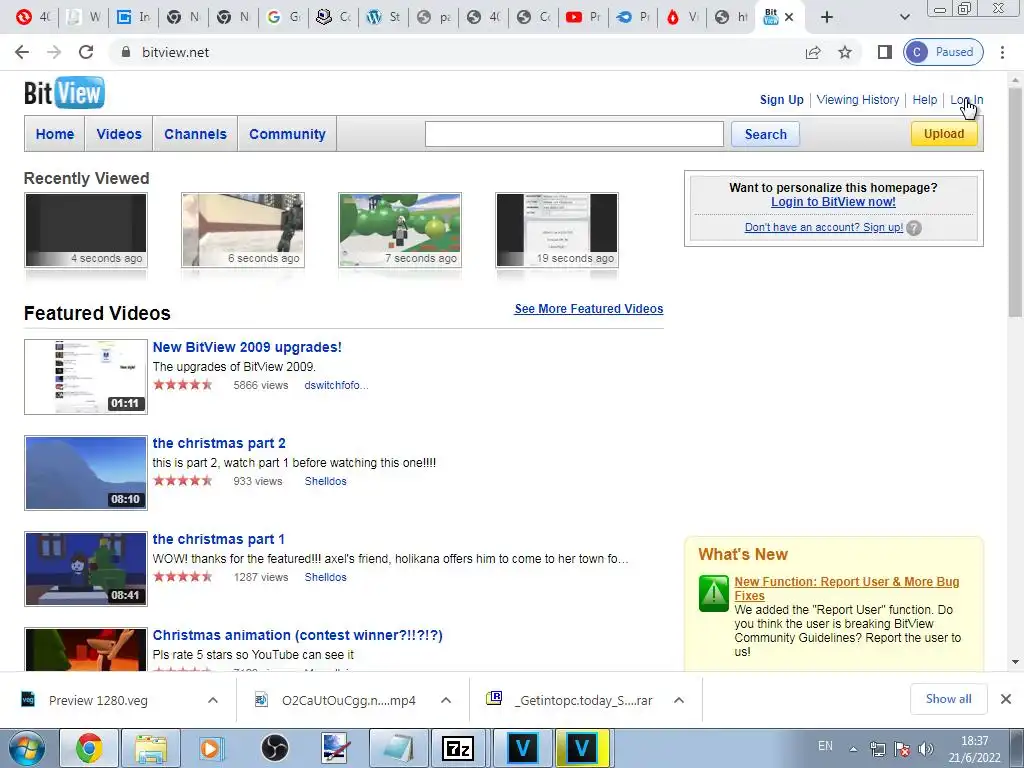Go back using browser back arrow
The width and height of the screenshot is (1024, 768).
pyautogui.click(x=22, y=52)
